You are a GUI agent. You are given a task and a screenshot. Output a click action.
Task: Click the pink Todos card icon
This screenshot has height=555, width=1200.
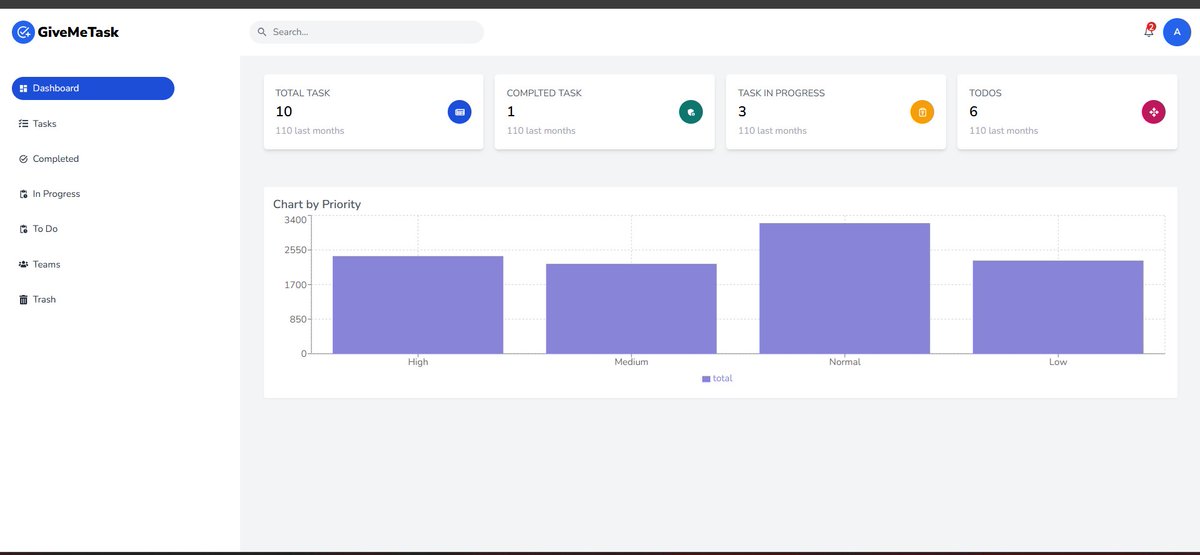point(1154,112)
